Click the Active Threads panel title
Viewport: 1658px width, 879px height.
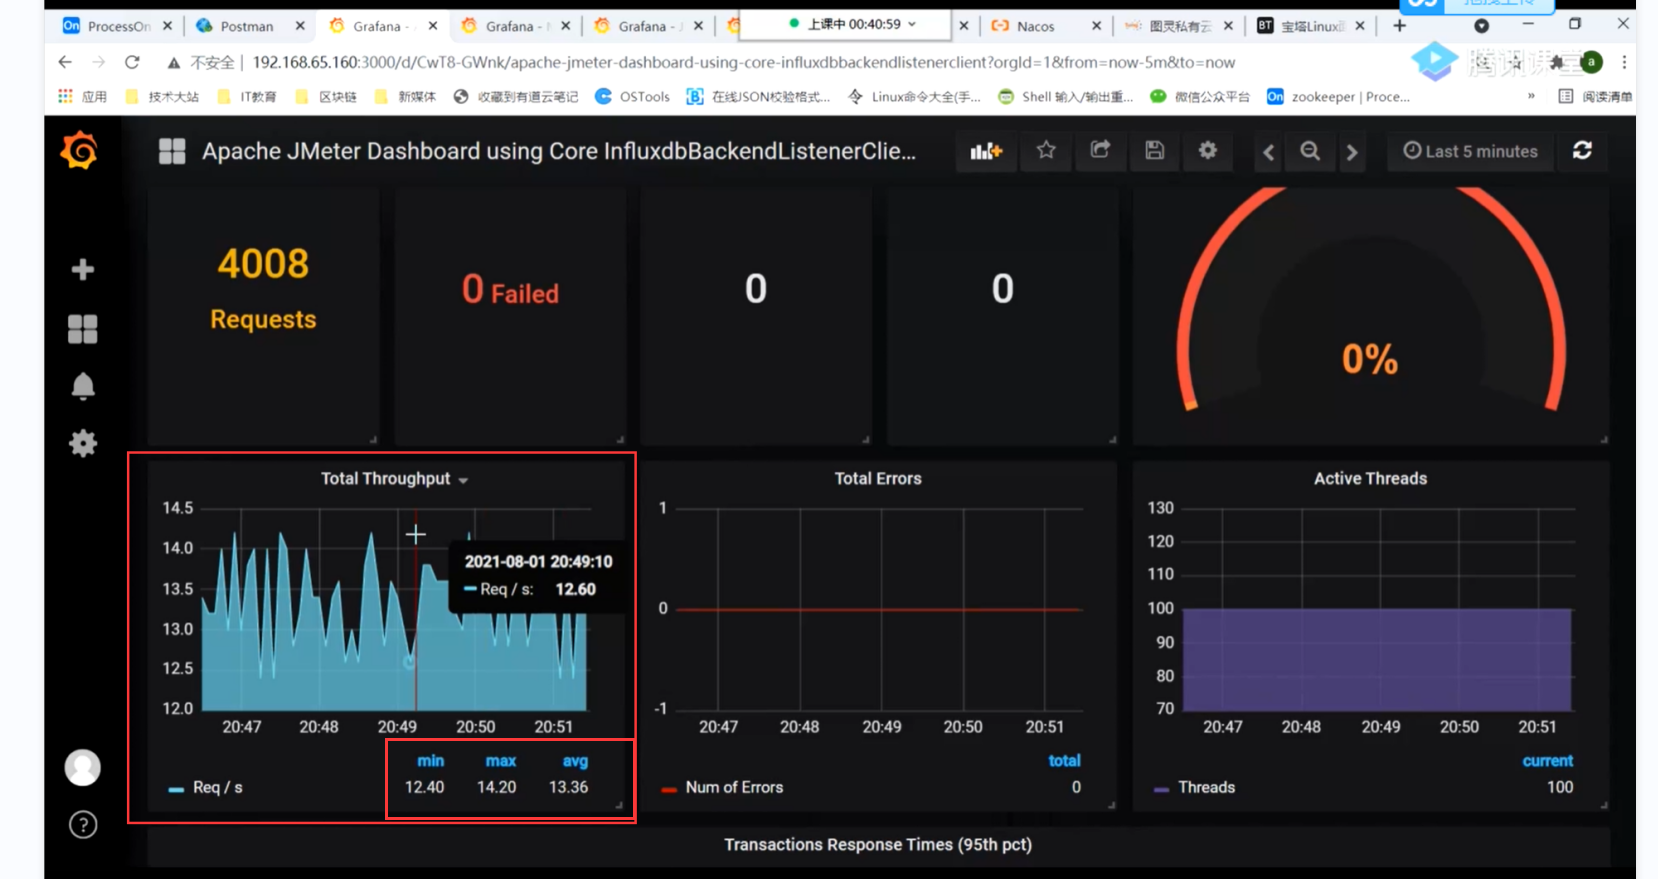tap(1370, 479)
